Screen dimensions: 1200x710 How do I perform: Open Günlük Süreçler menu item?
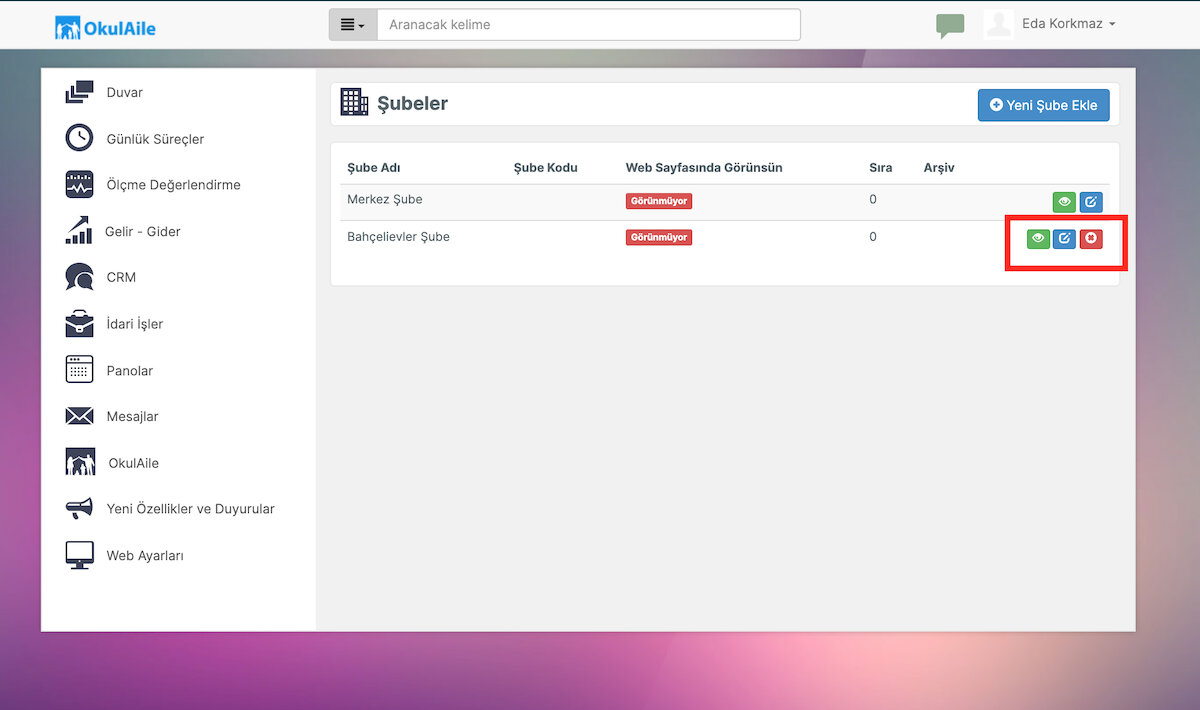(x=155, y=139)
